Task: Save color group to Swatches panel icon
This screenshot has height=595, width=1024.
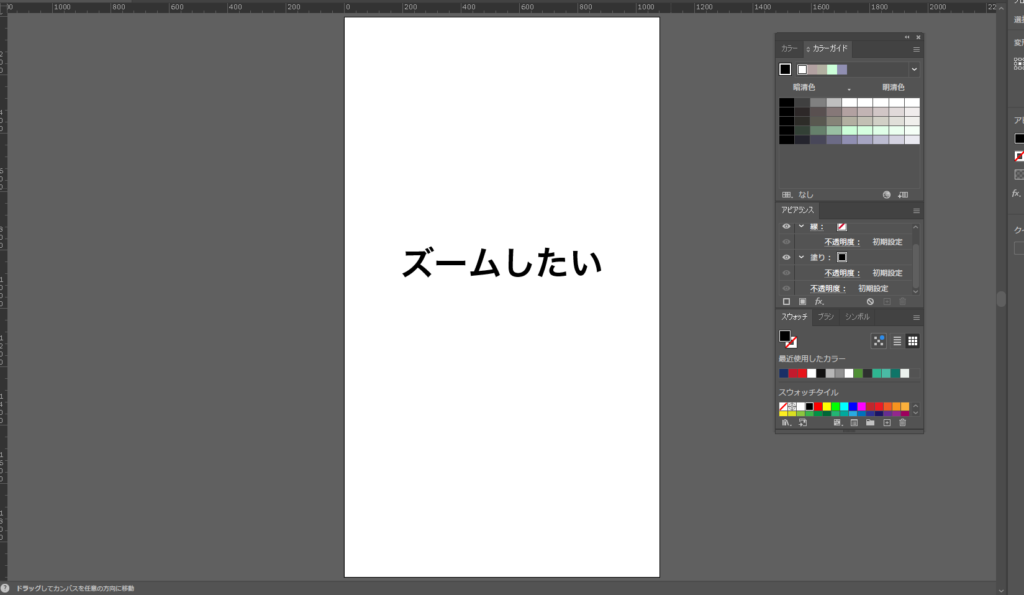Action: (x=903, y=195)
